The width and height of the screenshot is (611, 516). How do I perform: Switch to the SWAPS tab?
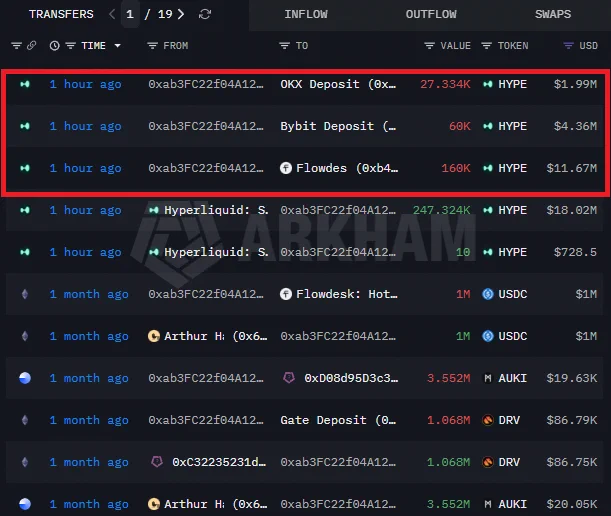[553, 14]
